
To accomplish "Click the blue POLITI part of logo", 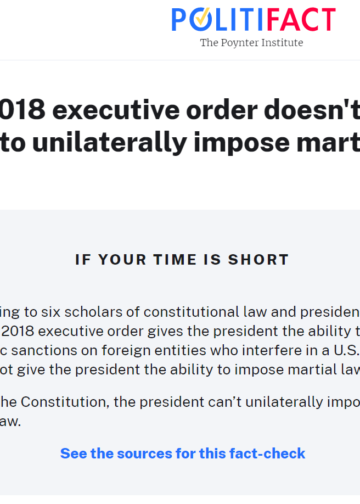I will [x=218, y=19].
